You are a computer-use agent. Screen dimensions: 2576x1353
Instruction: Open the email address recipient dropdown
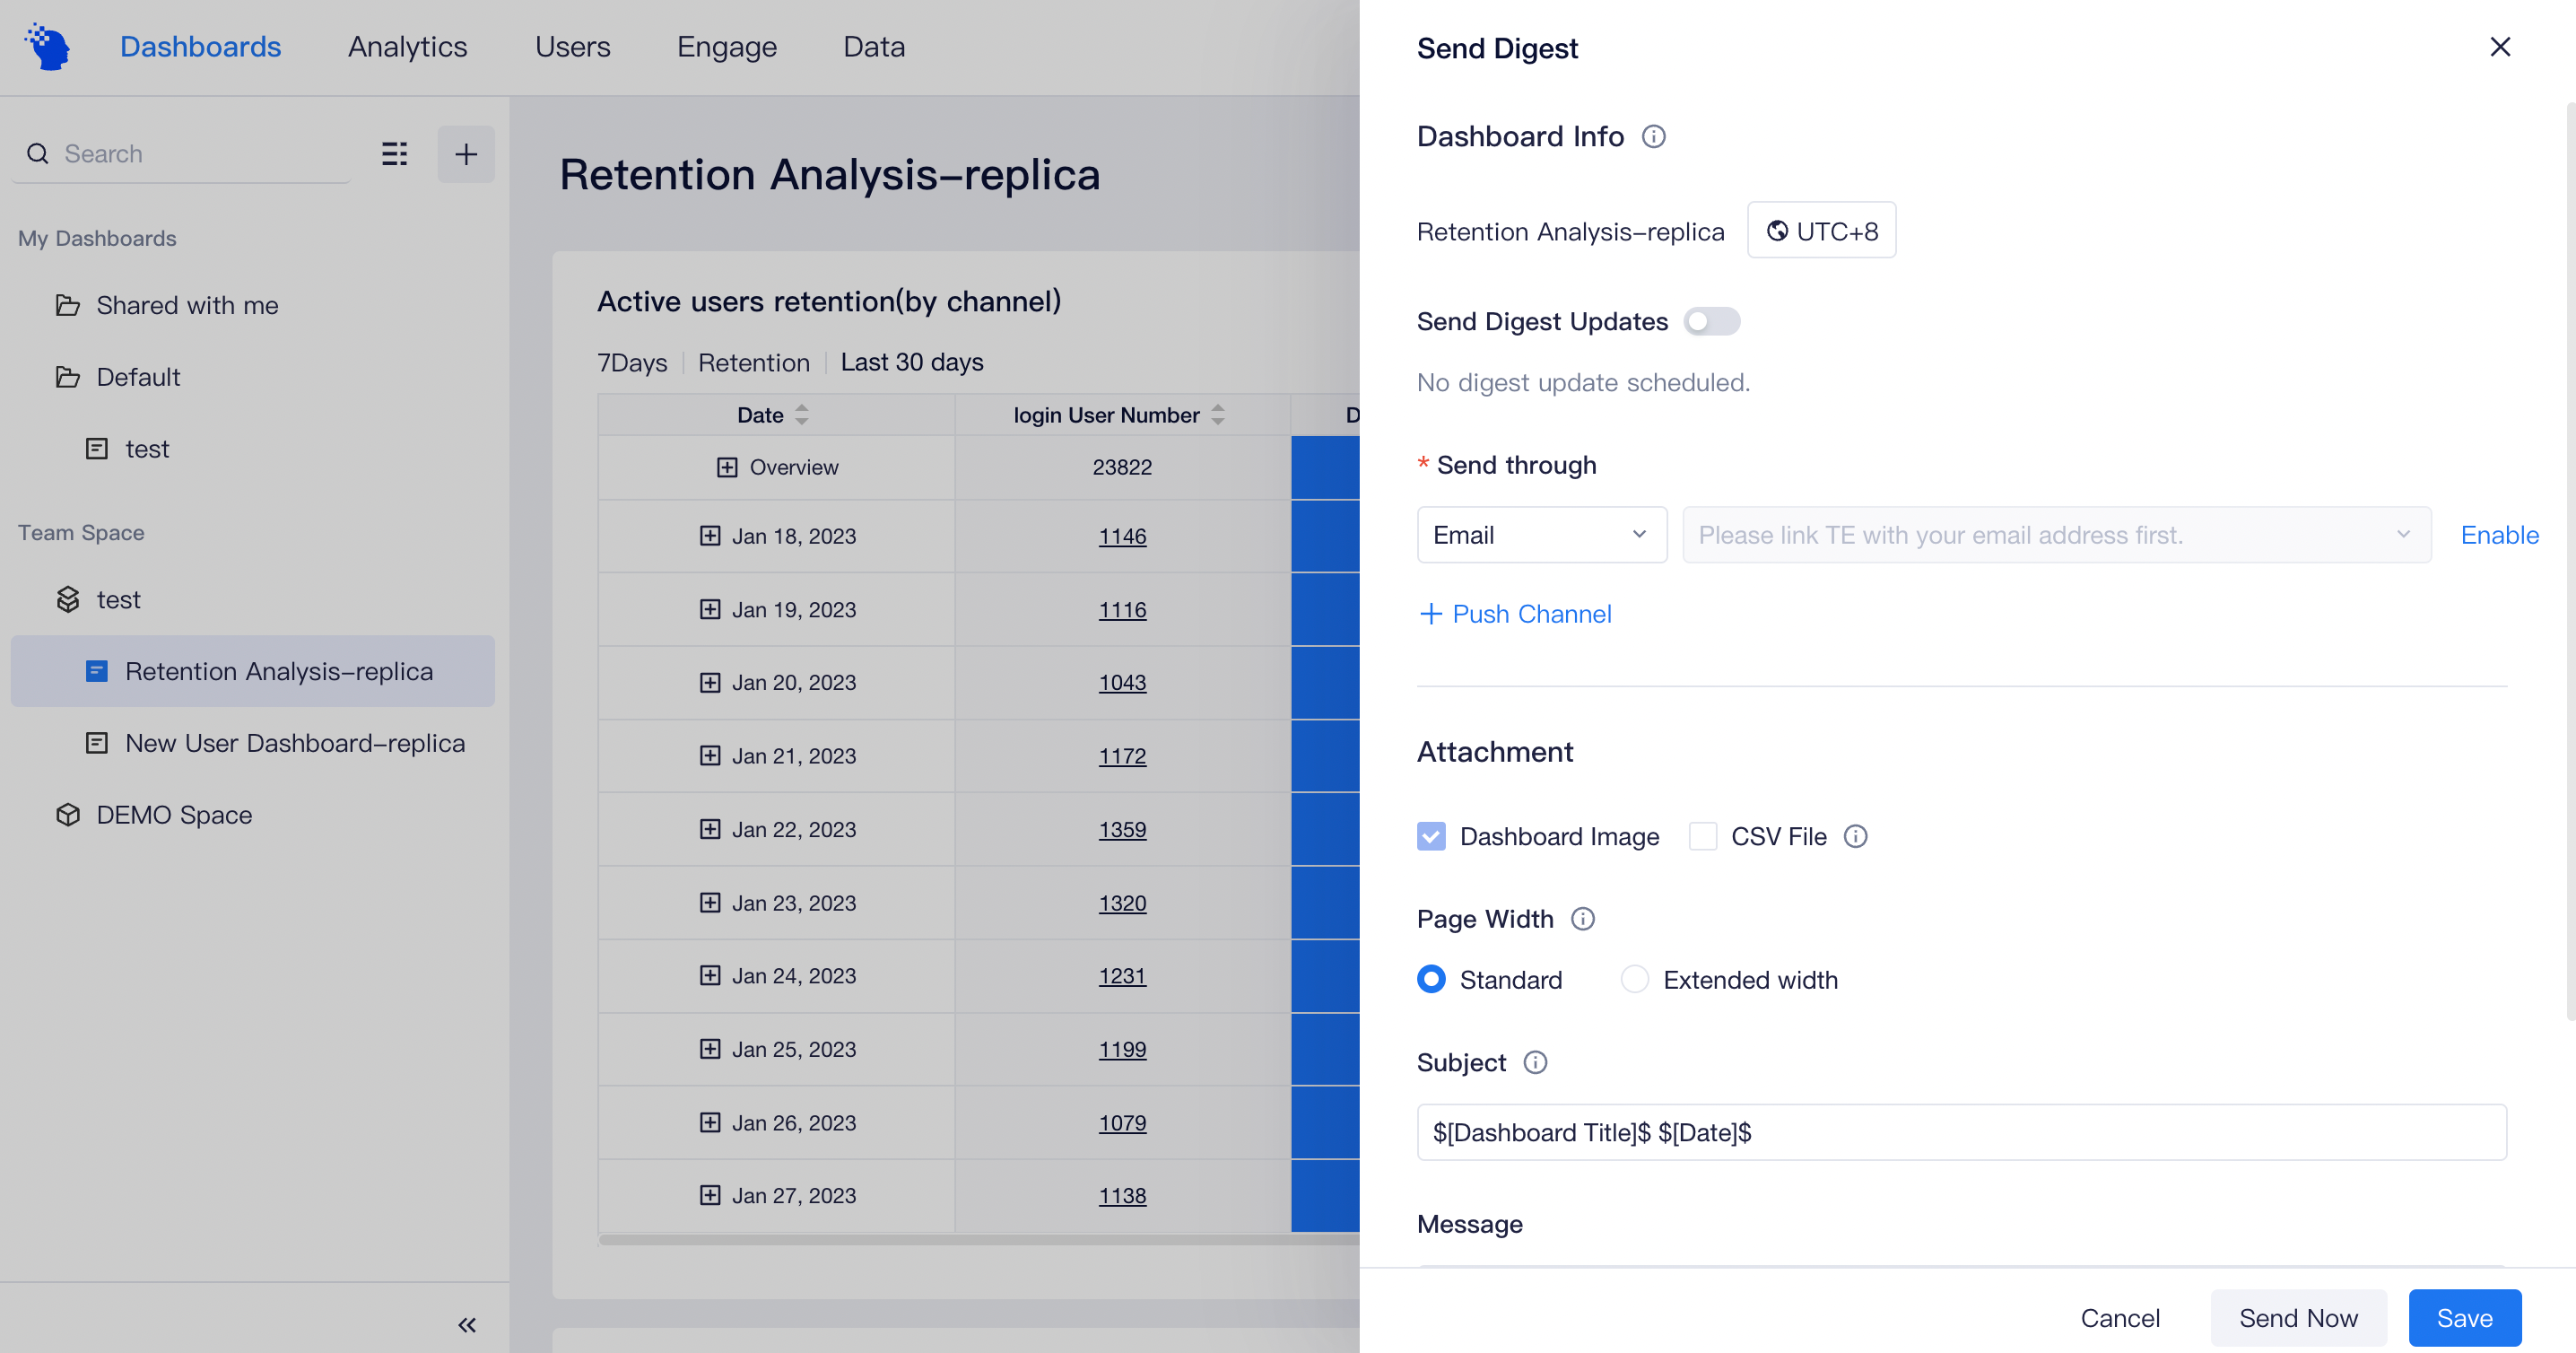click(2057, 535)
